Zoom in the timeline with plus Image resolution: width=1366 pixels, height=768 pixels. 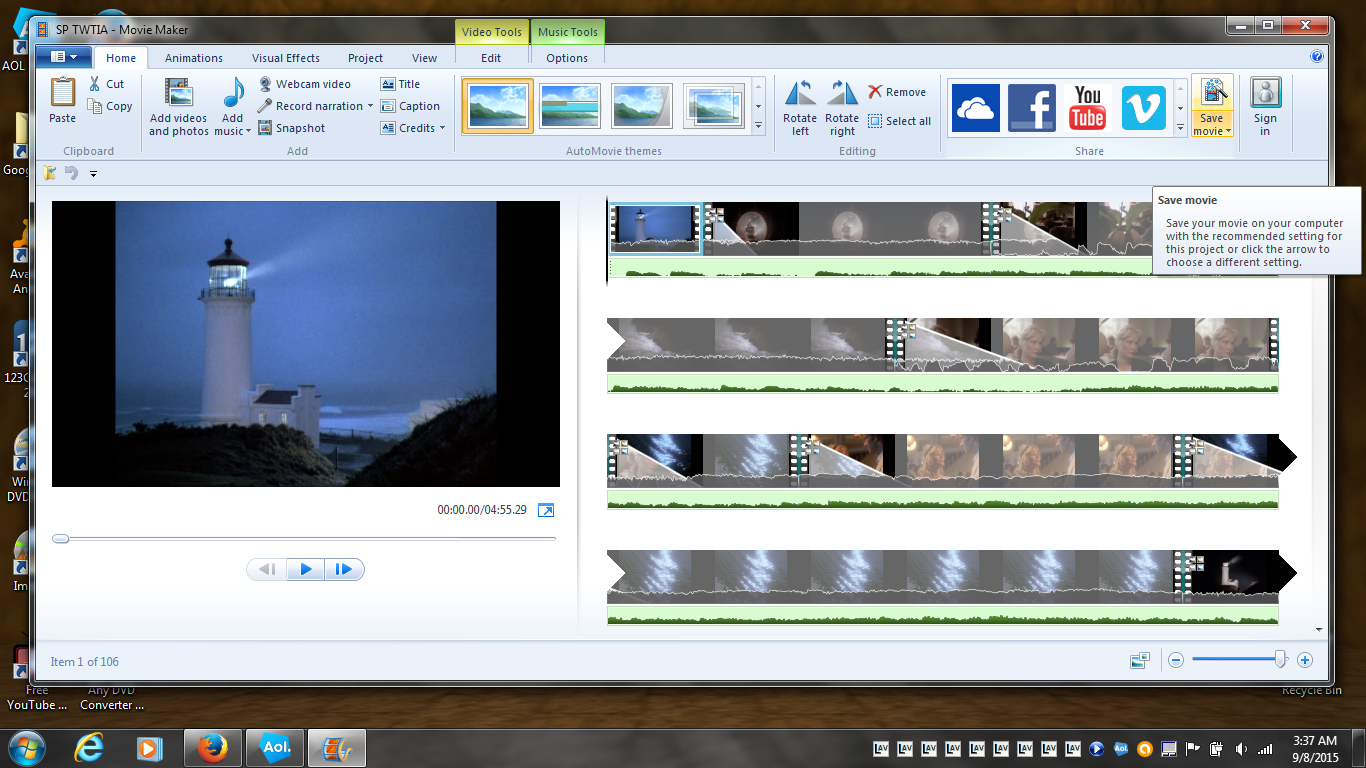click(1304, 660)
